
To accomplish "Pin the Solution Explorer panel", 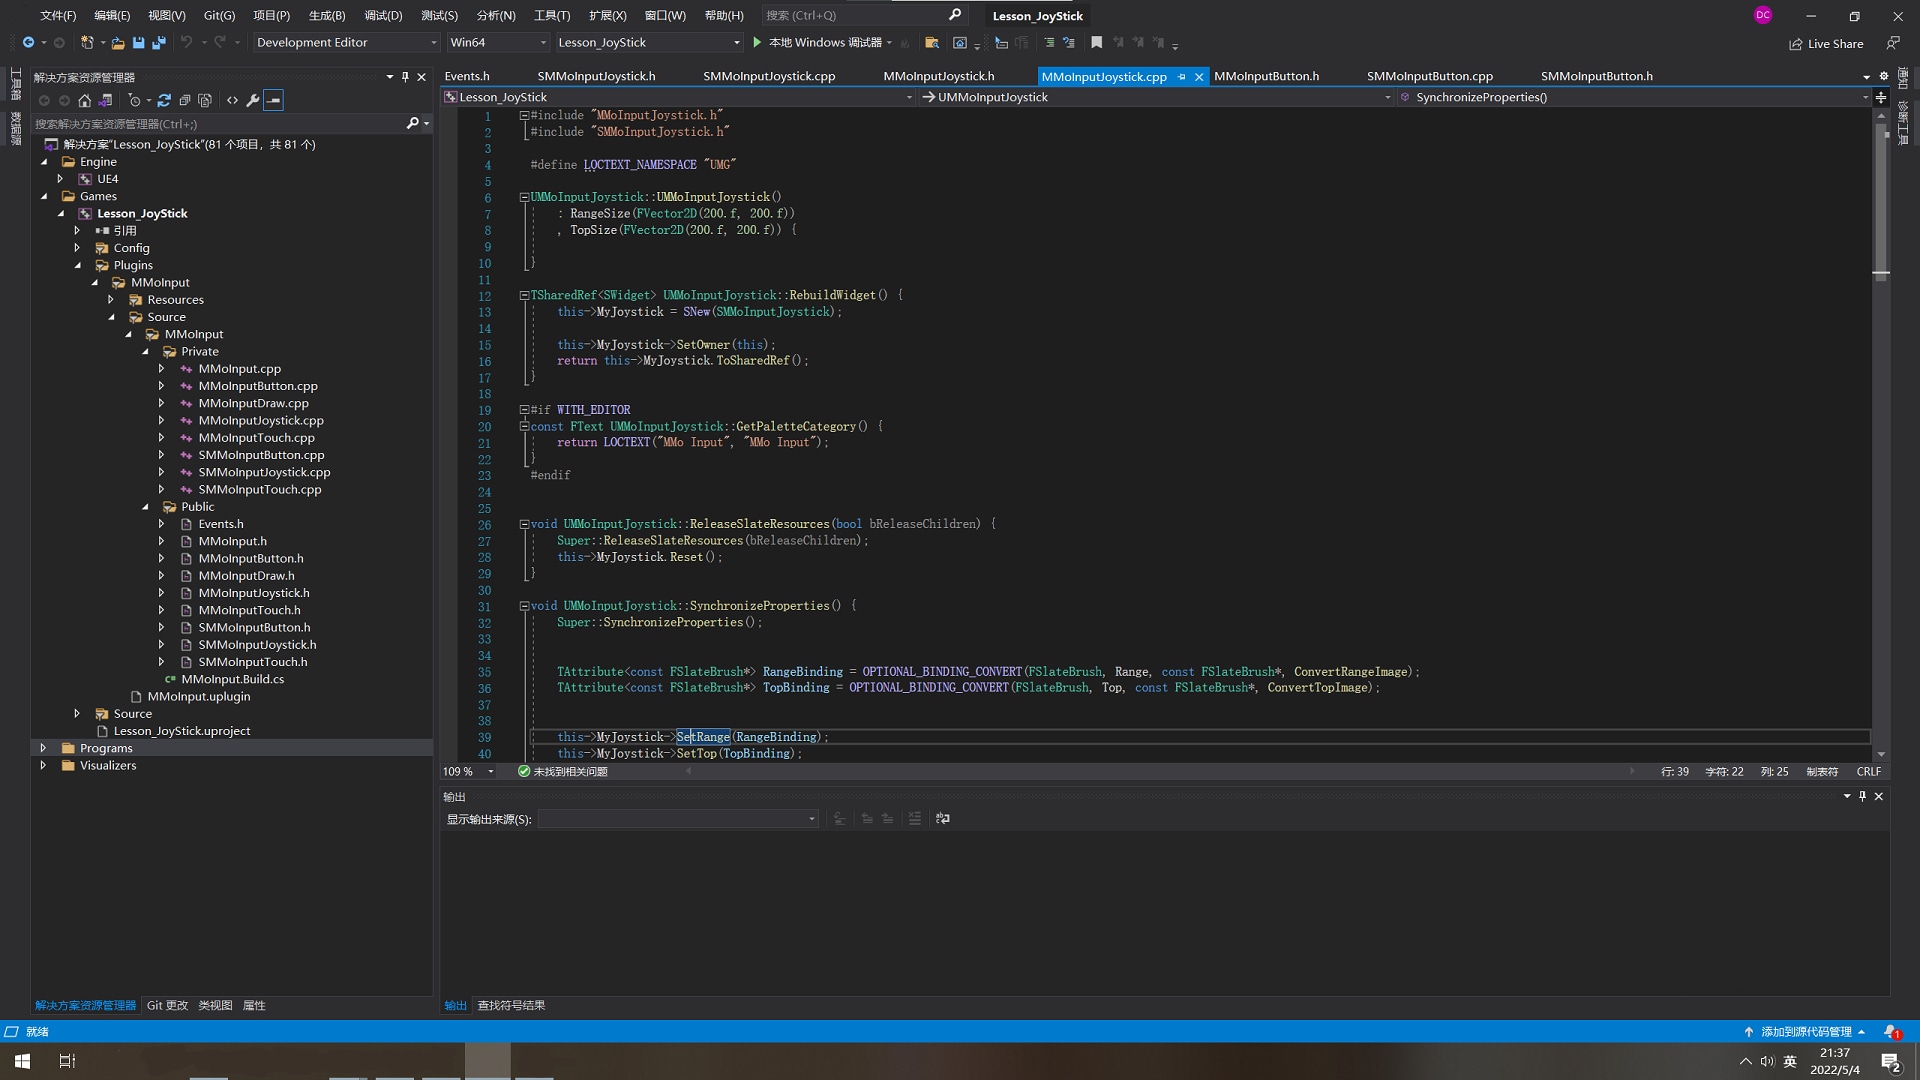I will (x=405, y=77).
